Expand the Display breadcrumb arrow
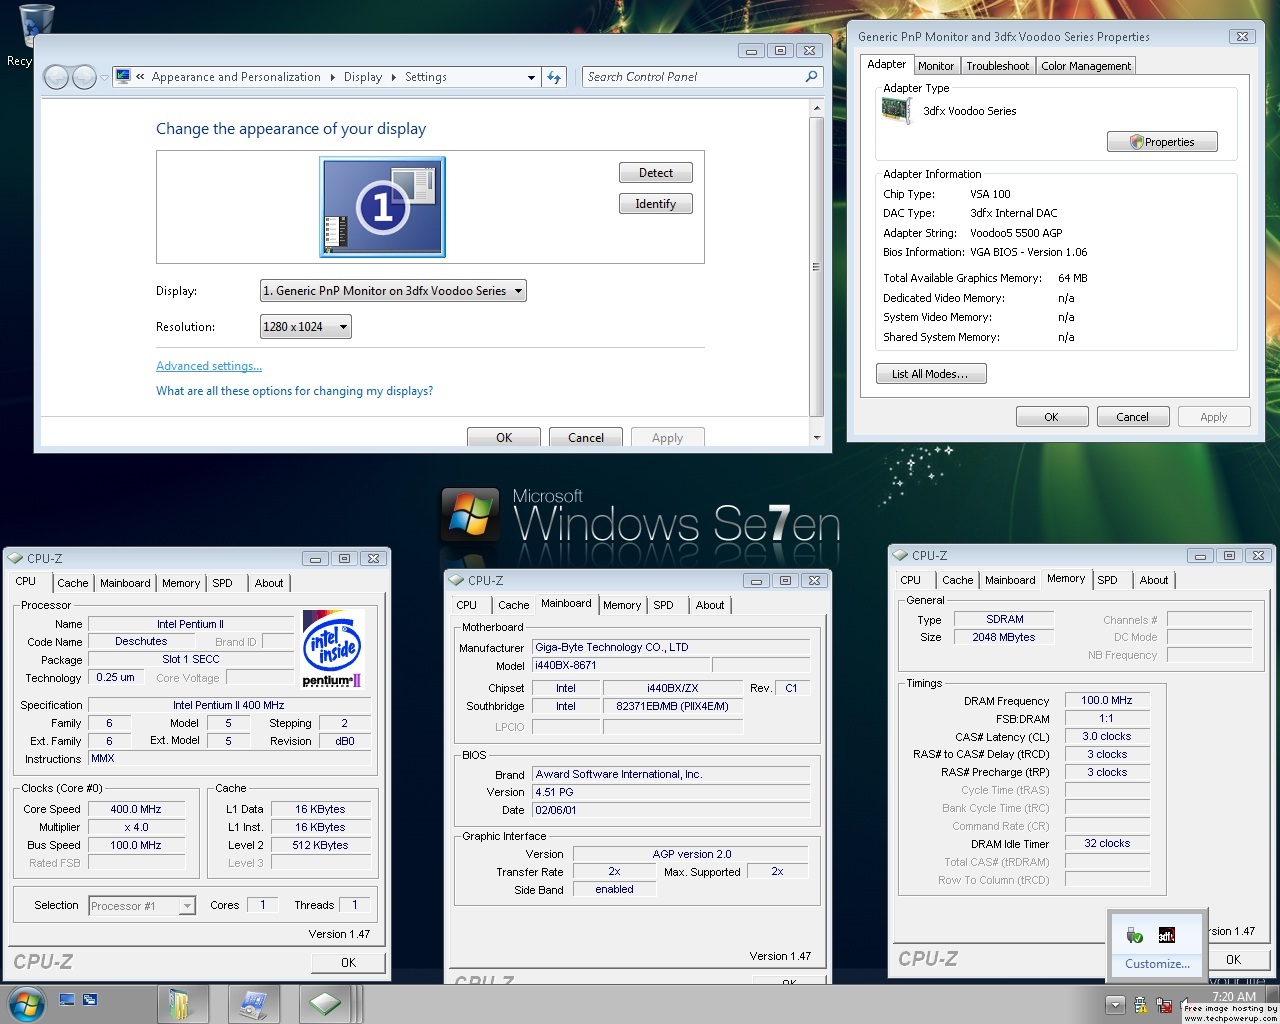The width and height of the screenshot is (1280, 1024). point(393,77)
